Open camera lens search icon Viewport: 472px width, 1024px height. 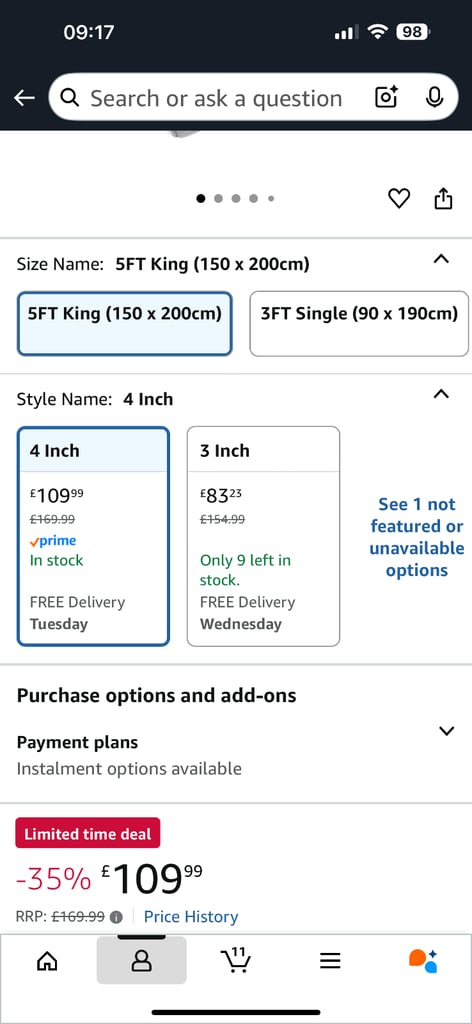point(386,97)
